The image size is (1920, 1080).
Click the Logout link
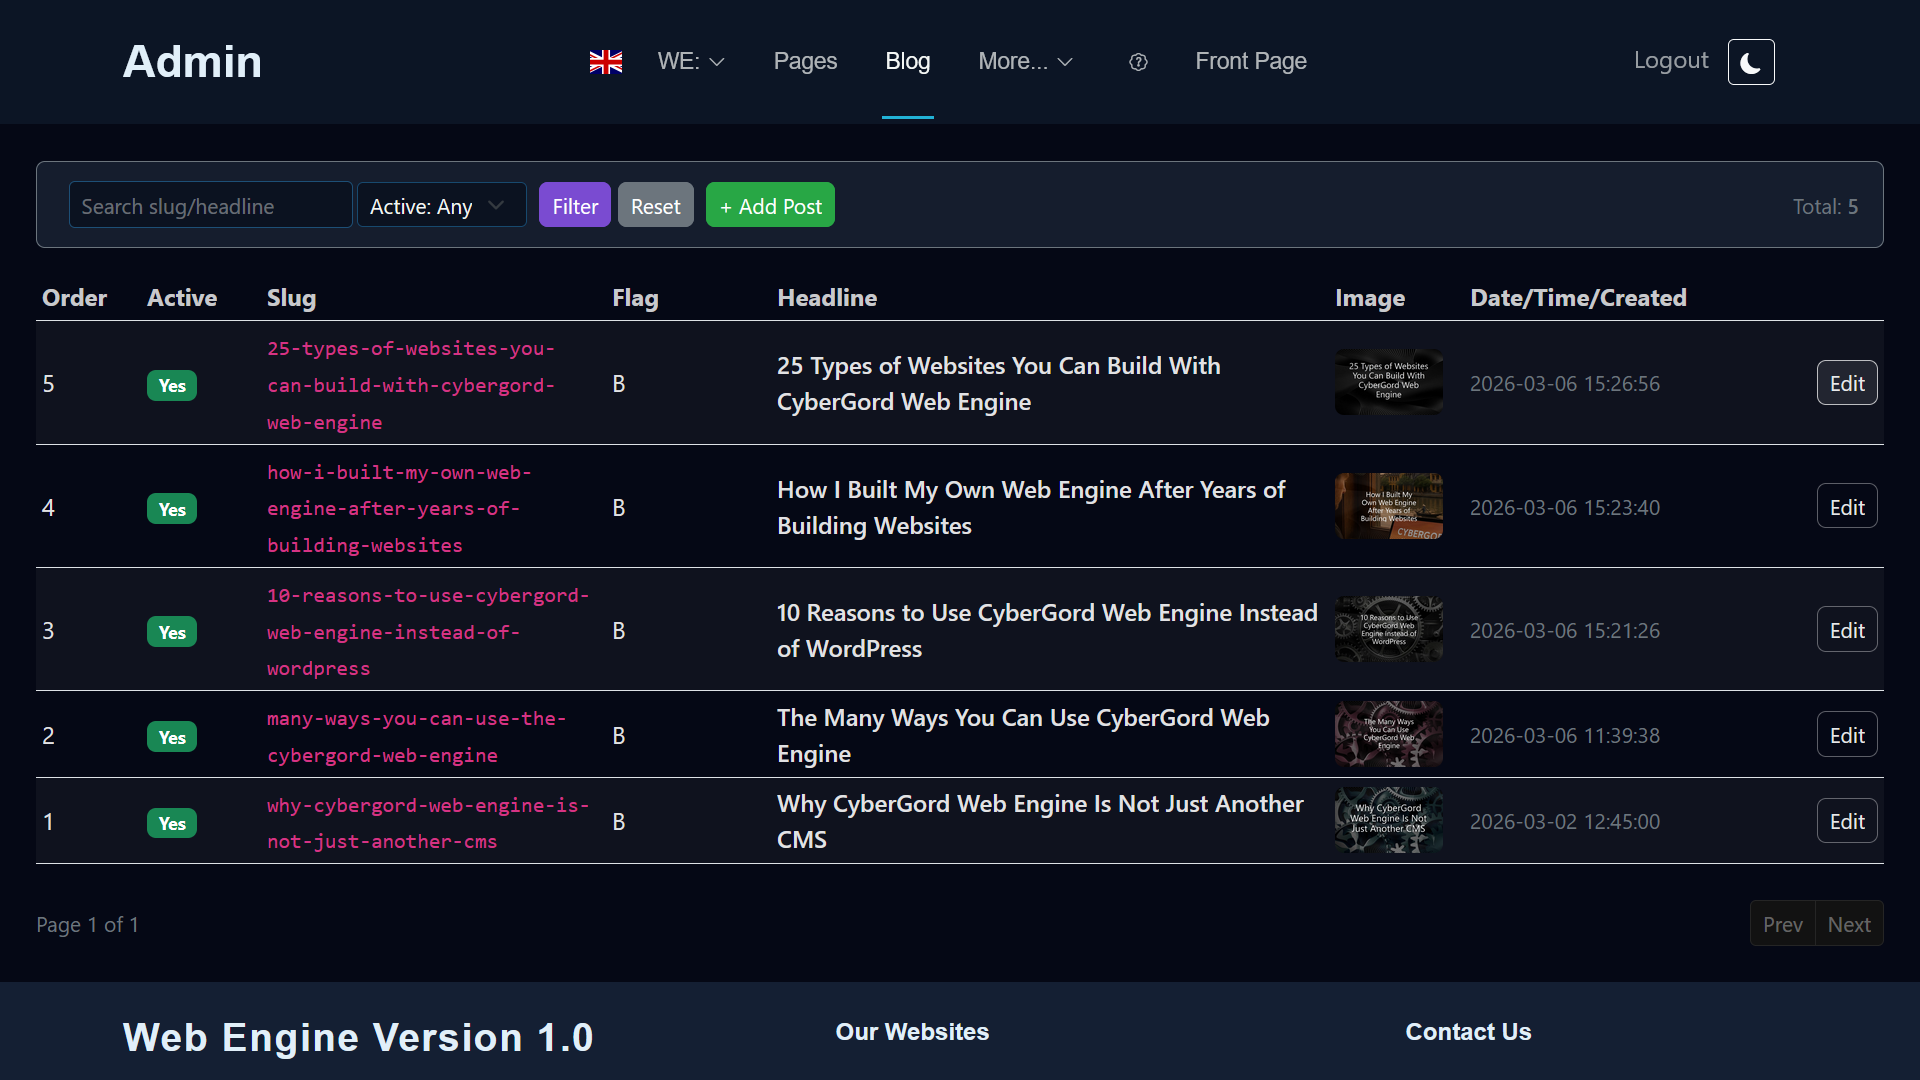1671,61
